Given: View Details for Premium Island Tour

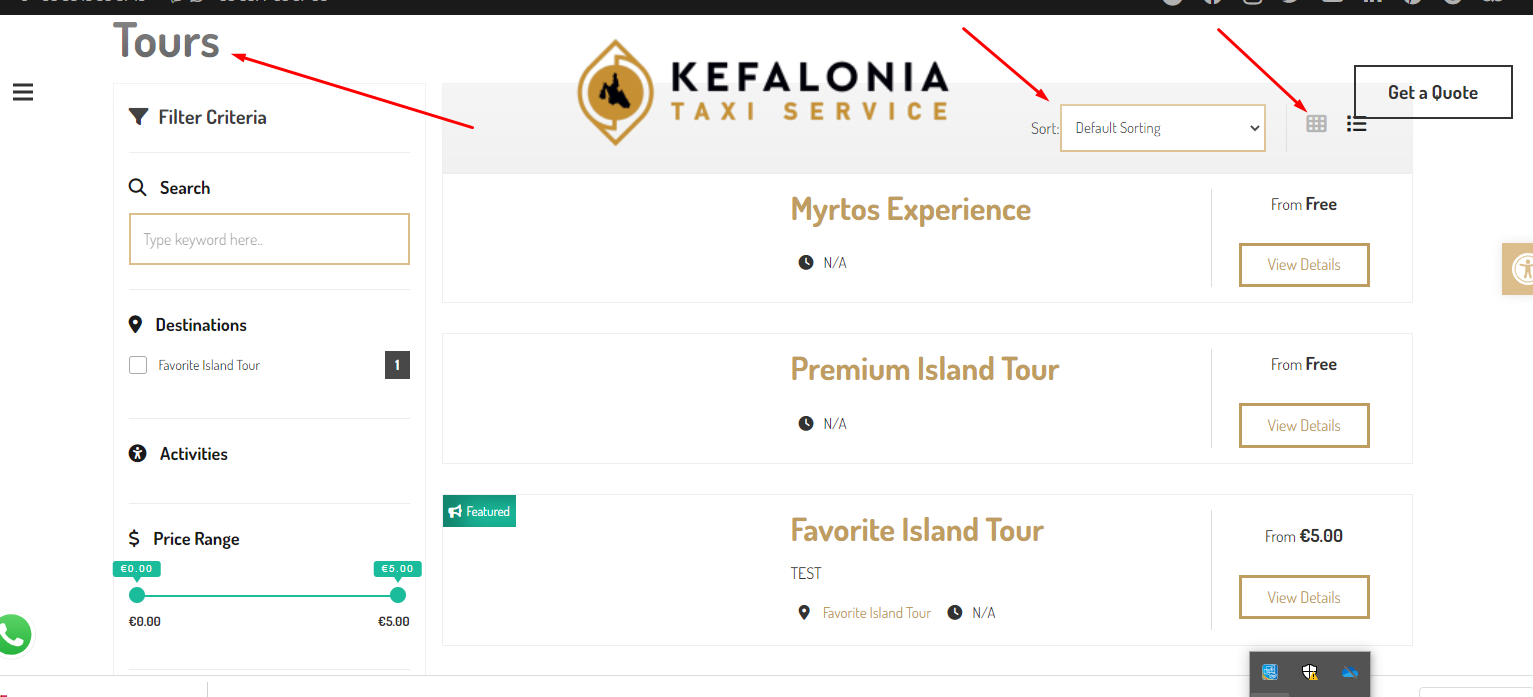Looking at the screenshot, I should pos(1304,425).
